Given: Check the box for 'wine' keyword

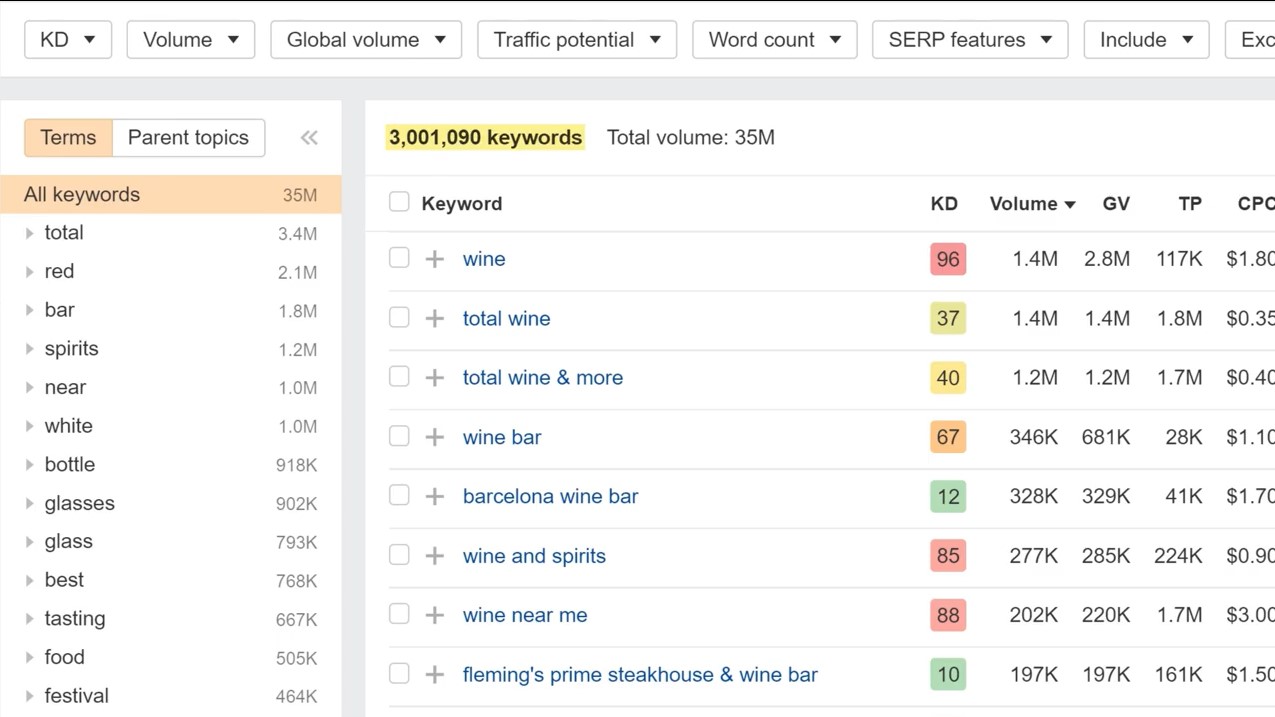Looking at the screenshot, I should (x=399, y=258).
